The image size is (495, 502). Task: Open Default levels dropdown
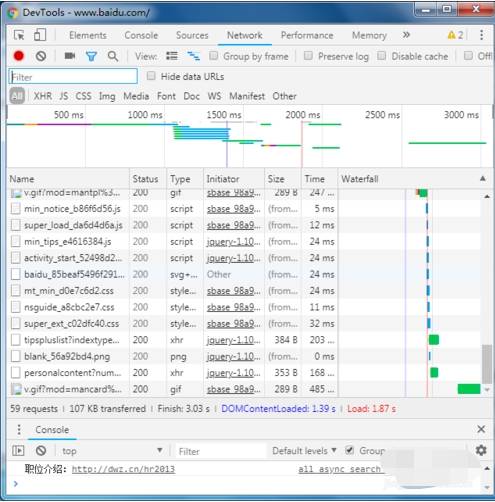click(304, 451)
